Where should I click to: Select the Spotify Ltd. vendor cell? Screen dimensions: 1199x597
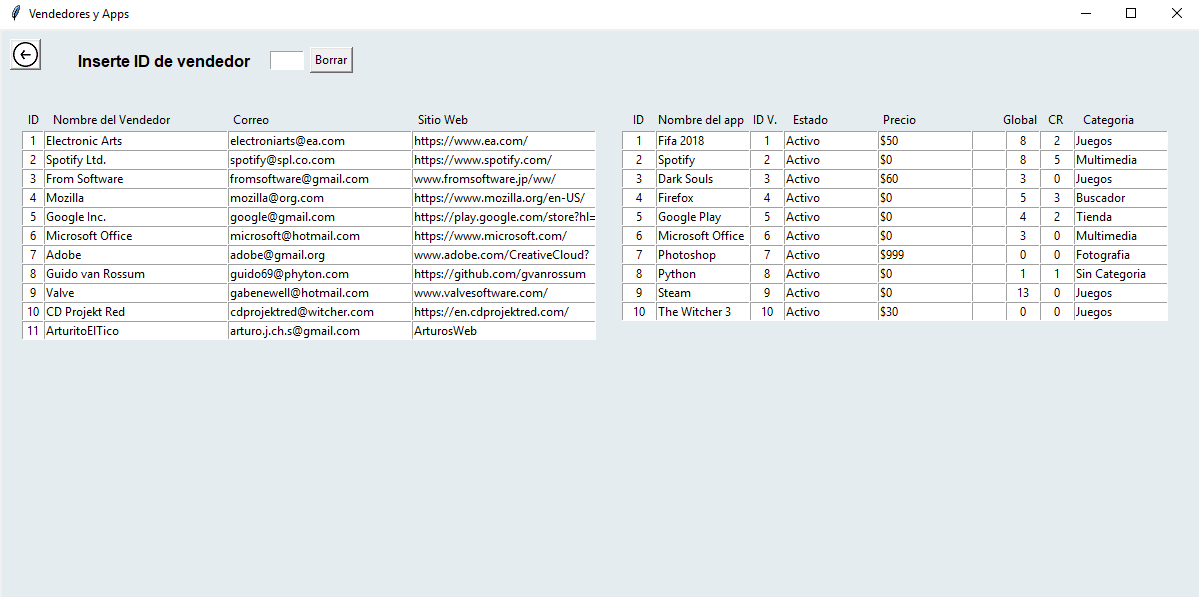136,160
